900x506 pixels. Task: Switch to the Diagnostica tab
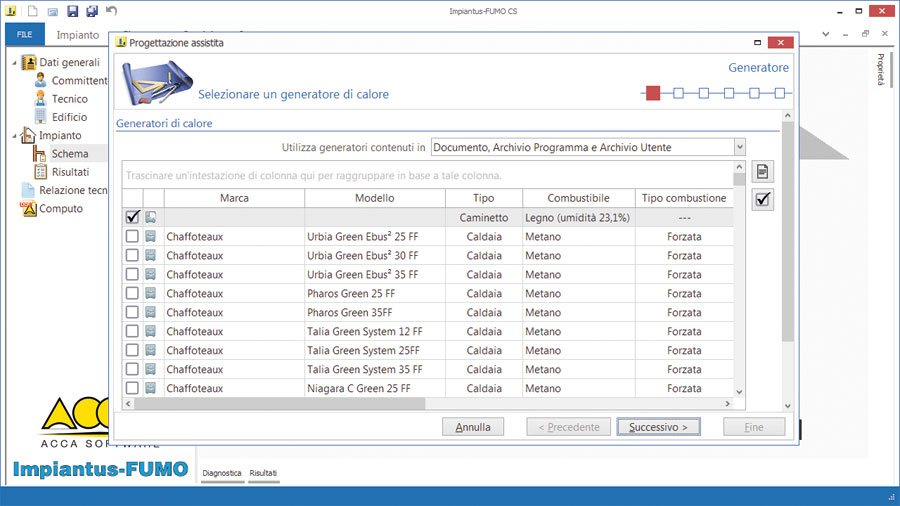222,473
